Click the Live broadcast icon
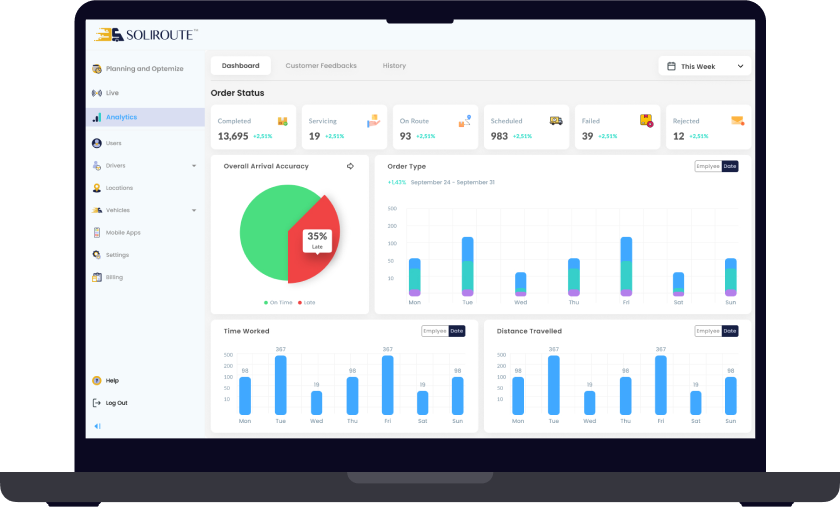The height and width of the screenshot is (507, 840). [97, 93]
